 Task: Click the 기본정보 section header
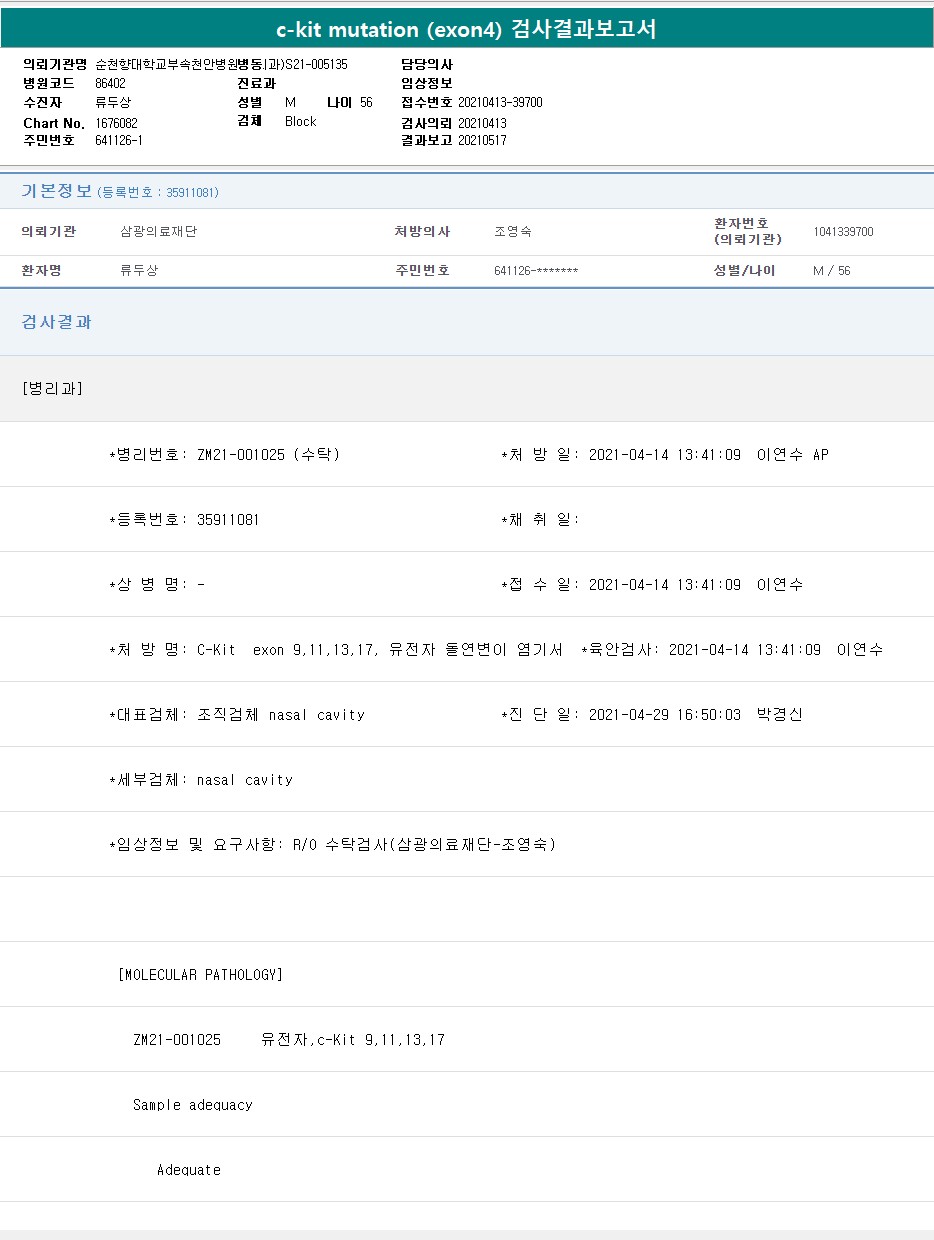point(56,191)
